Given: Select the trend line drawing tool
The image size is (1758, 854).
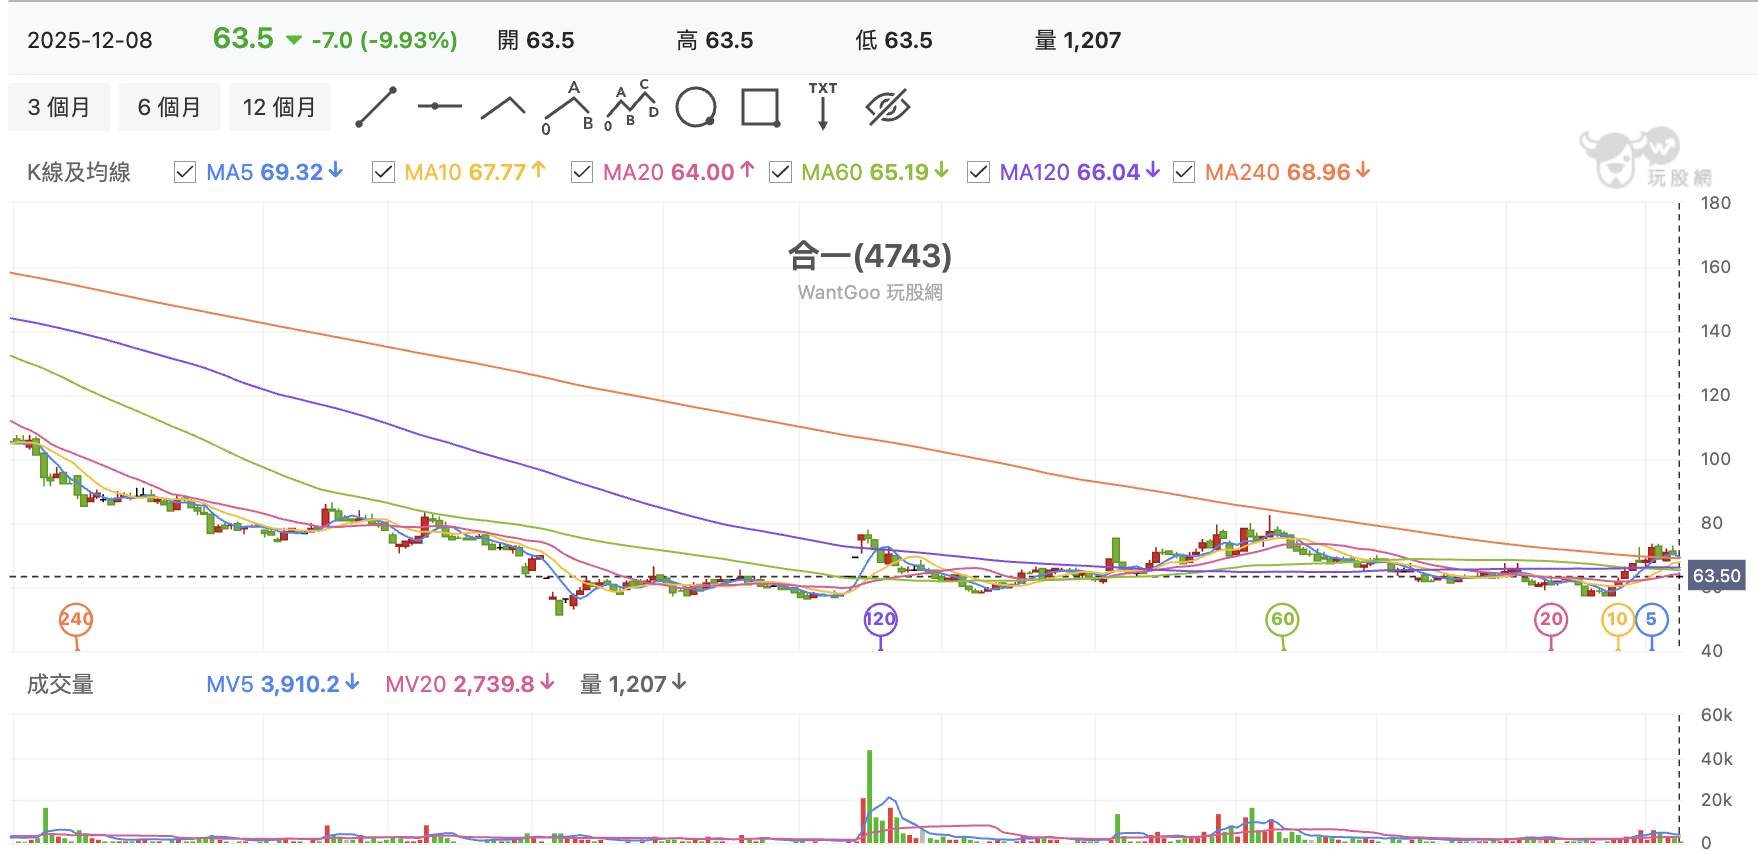Looking at the screenshot, I should 376,107.
